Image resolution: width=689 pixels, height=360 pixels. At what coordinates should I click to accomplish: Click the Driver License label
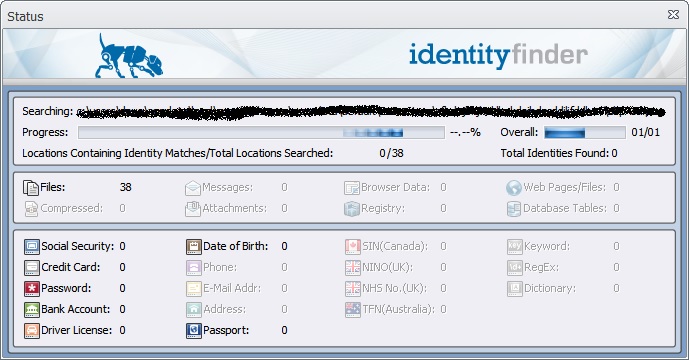[x=76, y=330]
